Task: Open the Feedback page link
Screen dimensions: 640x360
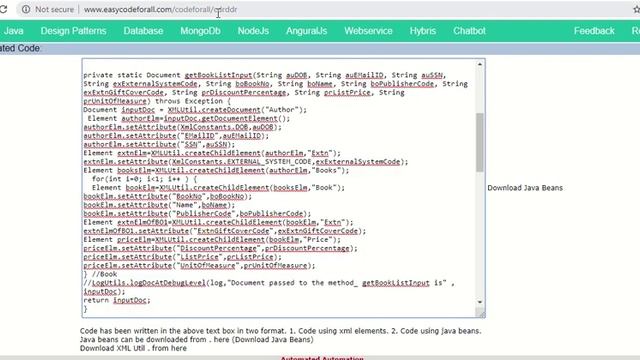Action: tap(594, 31)
